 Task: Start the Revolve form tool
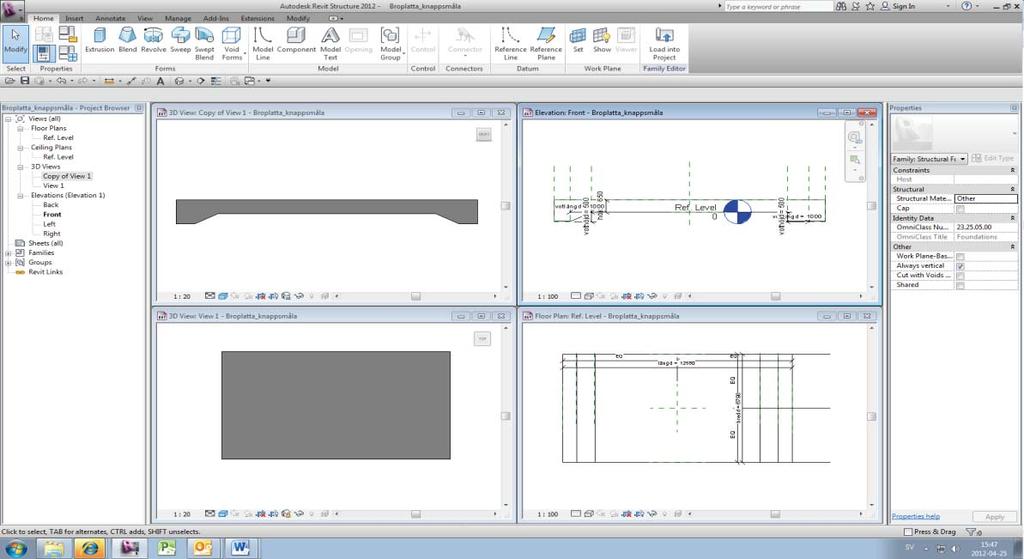[153, 40]
